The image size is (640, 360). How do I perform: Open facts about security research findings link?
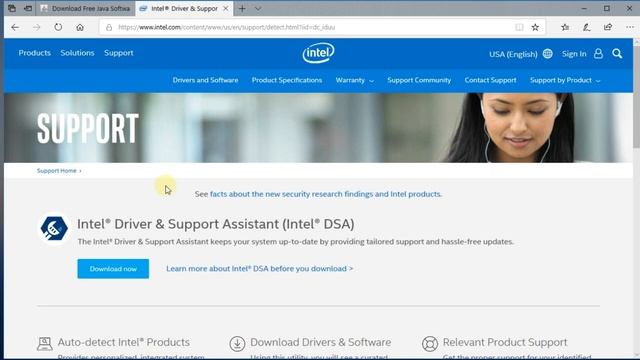tap(326, 194)
